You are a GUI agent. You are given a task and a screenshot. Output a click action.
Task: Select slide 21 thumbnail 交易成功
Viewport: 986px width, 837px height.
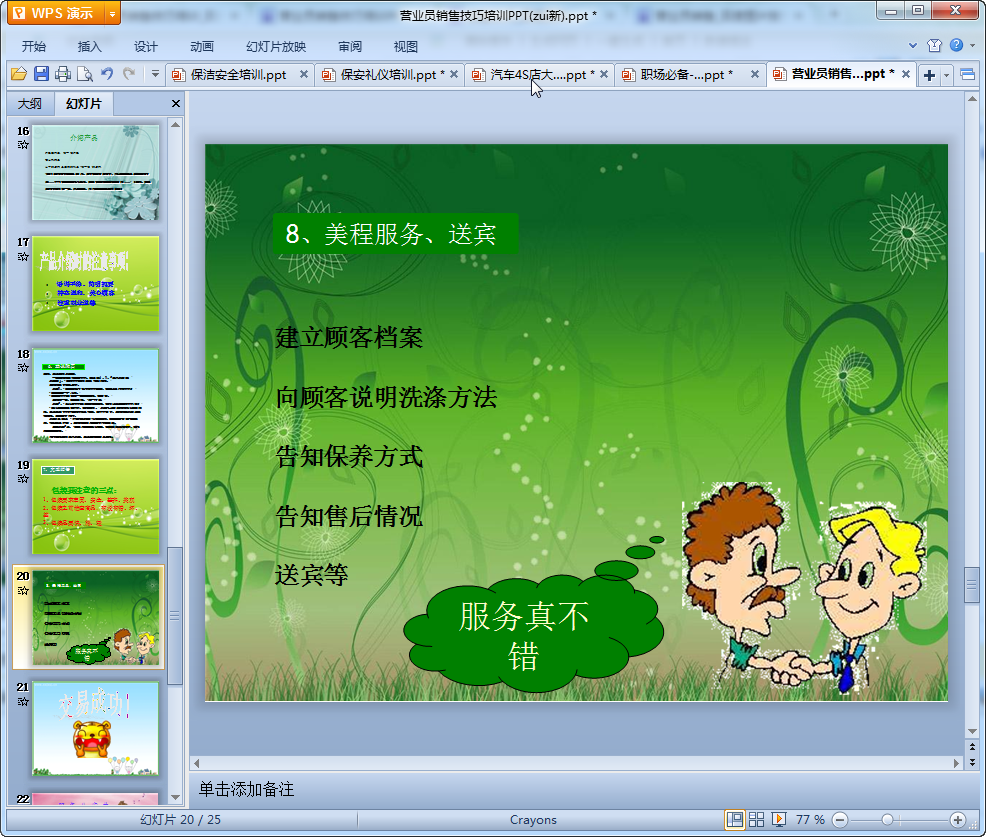[96, 729]
